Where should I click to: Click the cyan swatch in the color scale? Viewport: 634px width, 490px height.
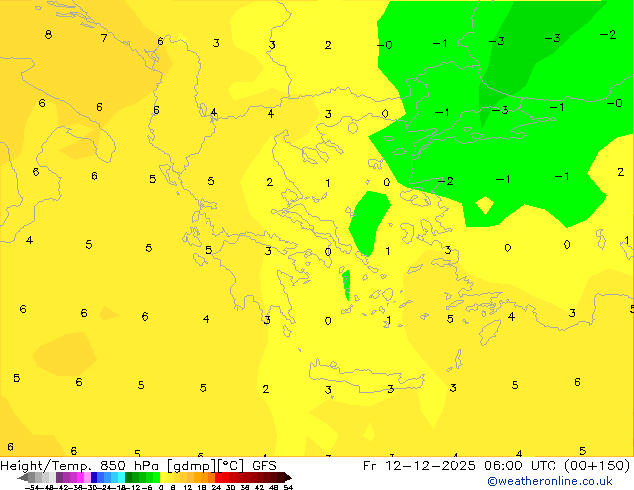tap(121, 477)
